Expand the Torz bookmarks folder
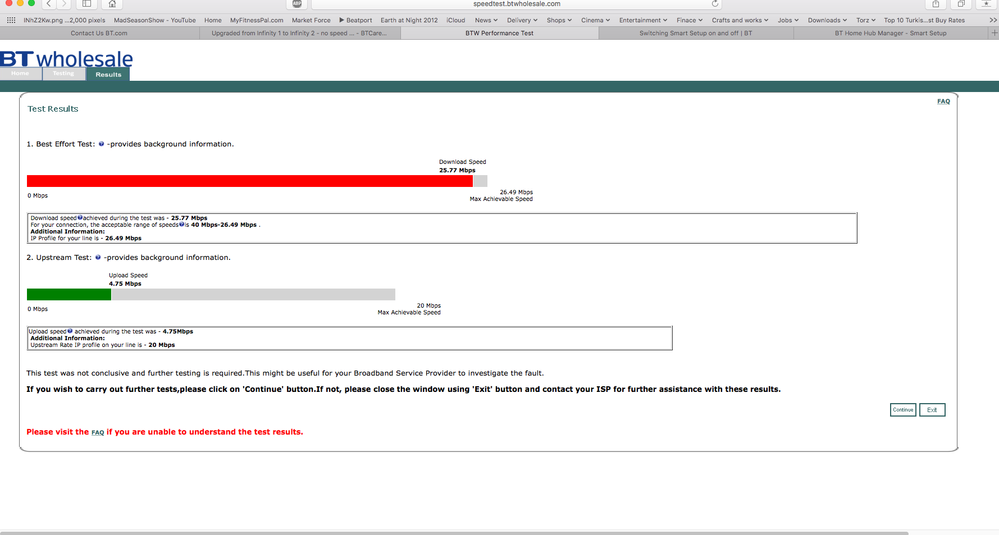 [x=865, y=20]
